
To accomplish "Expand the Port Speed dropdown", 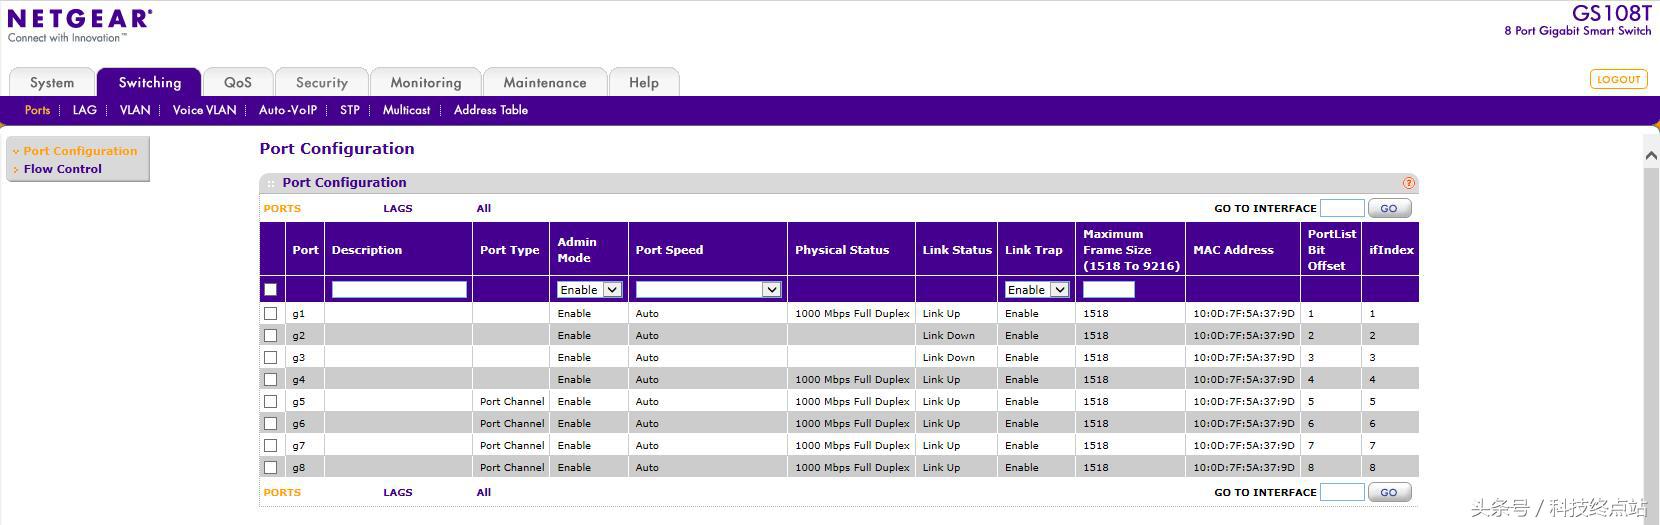I will point(708,290).
